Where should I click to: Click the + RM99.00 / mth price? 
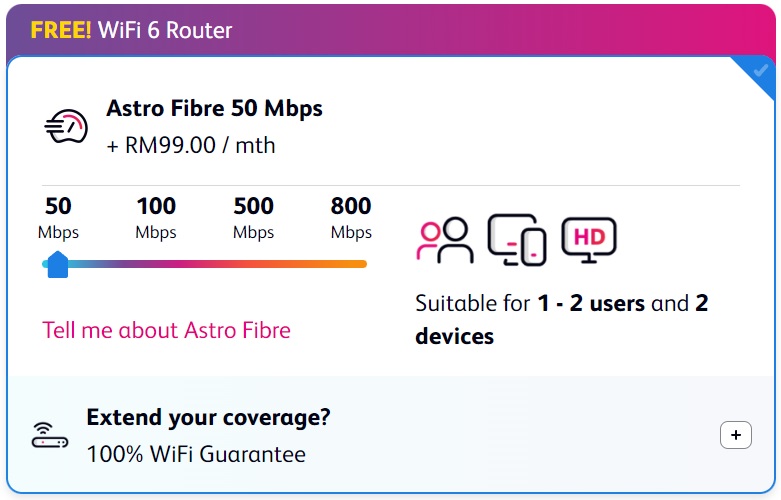click(191, 145)
